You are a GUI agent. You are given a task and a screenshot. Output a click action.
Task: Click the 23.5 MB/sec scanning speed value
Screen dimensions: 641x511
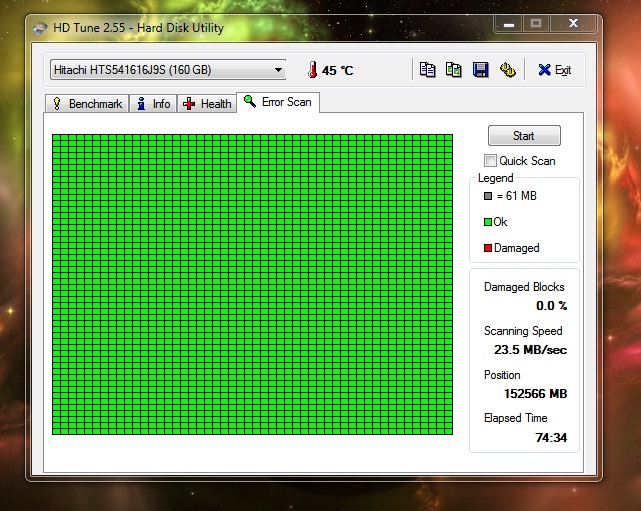(530, 350)
